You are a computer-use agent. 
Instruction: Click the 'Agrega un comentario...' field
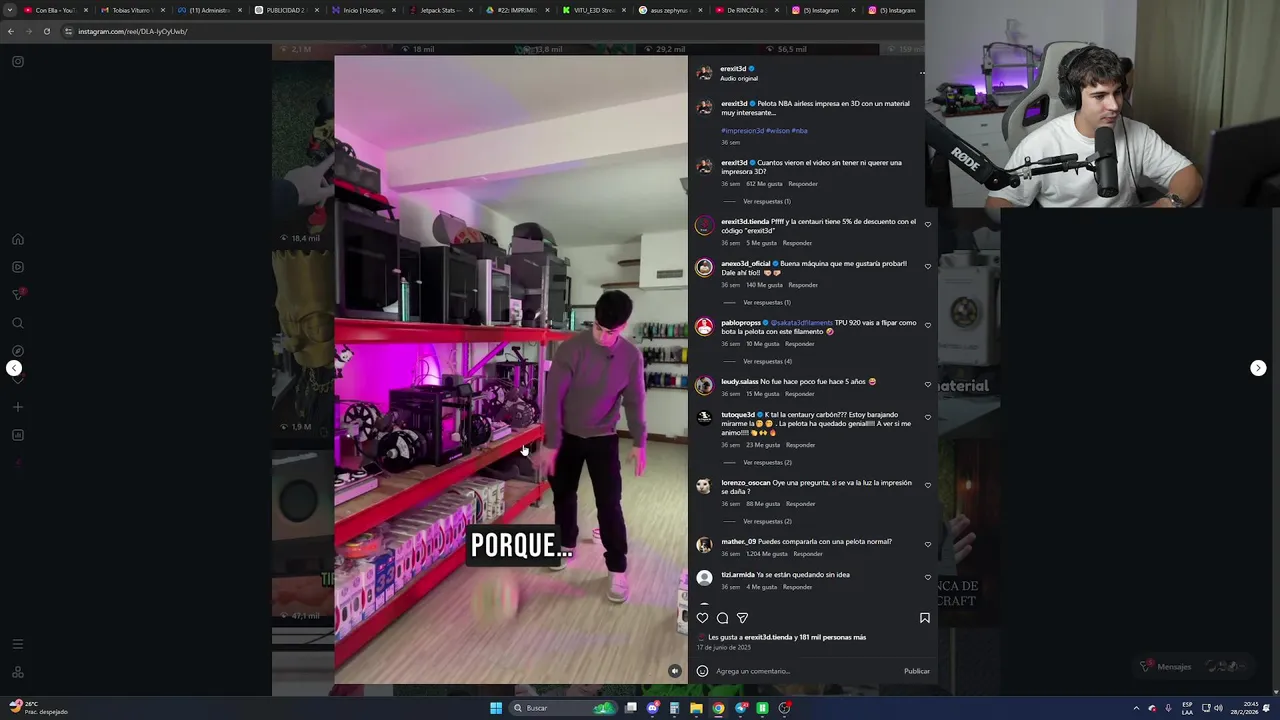(x=806, y=671)
